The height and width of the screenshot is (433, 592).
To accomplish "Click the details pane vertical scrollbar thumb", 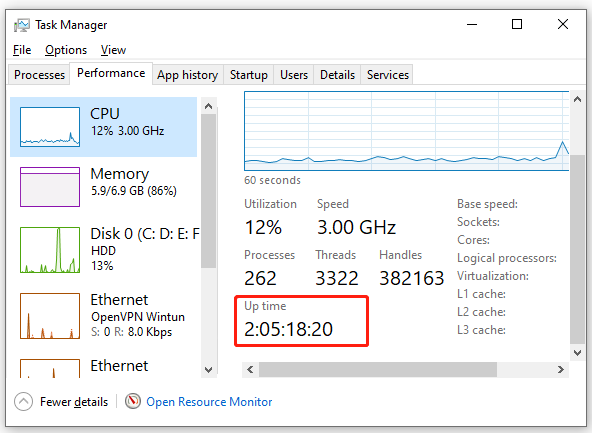I will pos(577,249).
